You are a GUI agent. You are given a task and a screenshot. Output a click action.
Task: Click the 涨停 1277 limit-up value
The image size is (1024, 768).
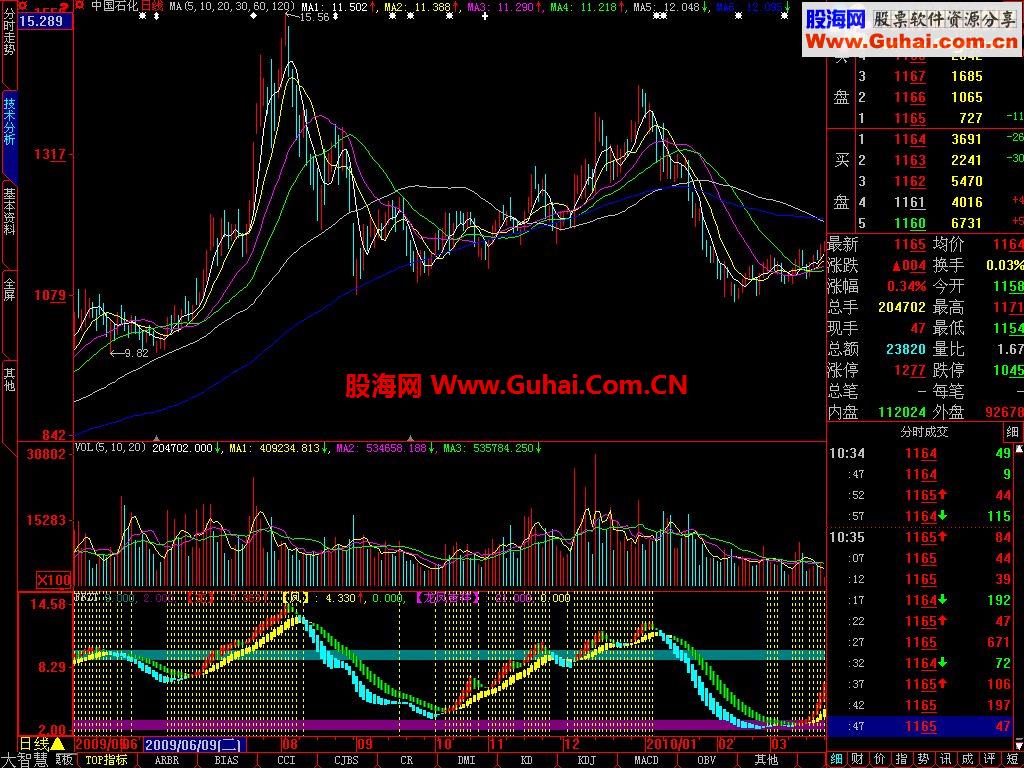point(910,370)
